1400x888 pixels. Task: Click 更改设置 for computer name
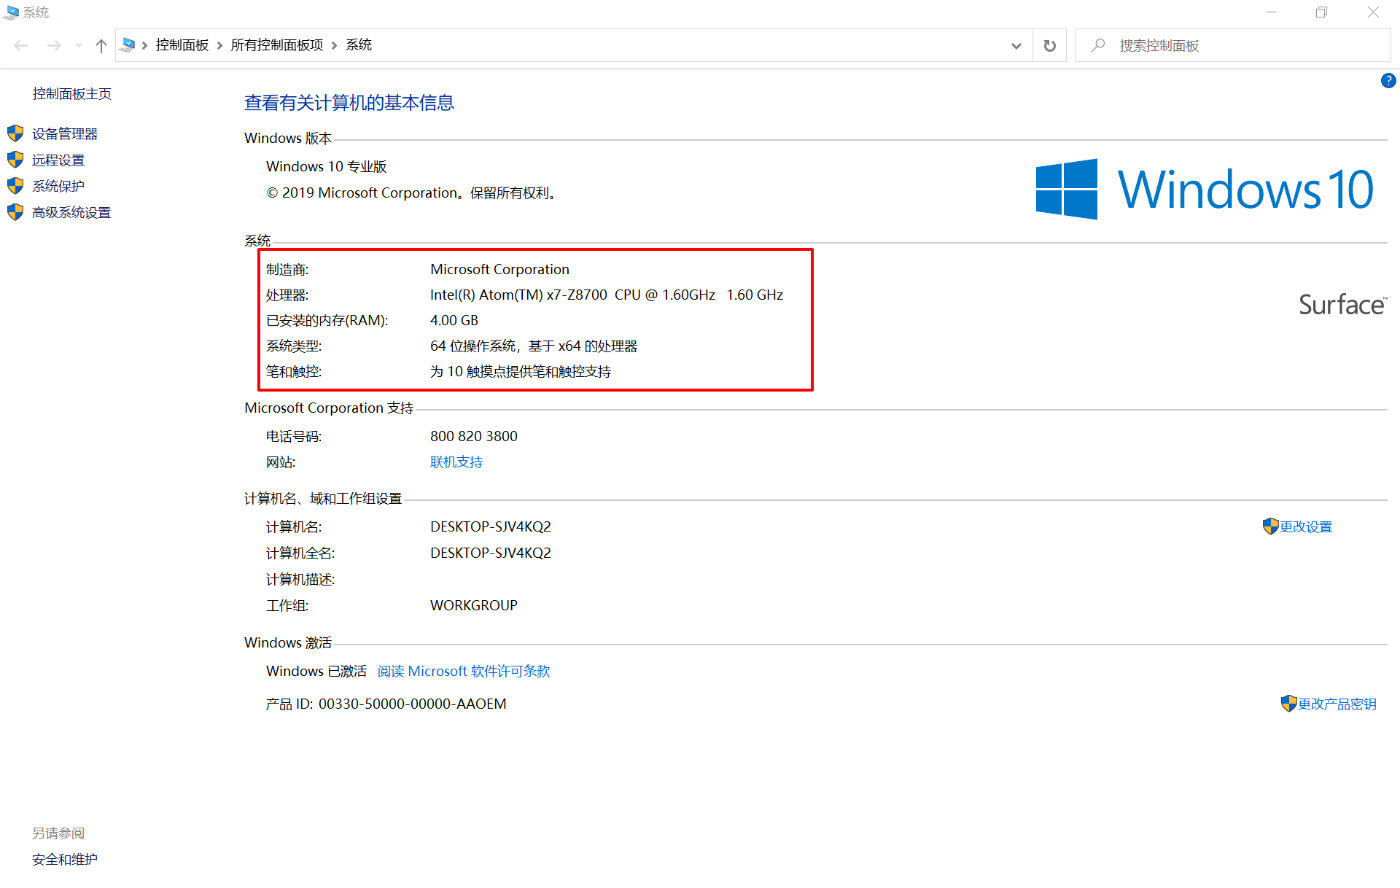1306,527
